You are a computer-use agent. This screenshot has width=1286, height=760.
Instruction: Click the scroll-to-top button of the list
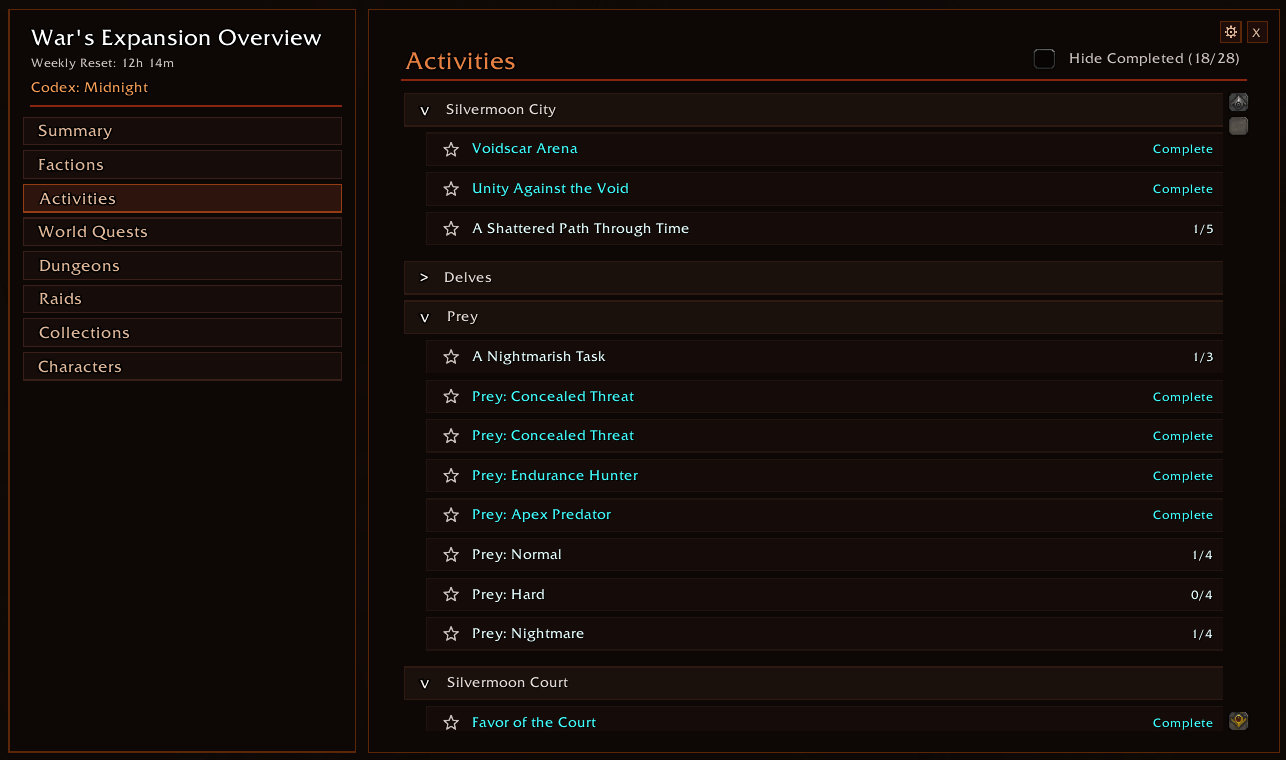click(x=1238, y=102)
